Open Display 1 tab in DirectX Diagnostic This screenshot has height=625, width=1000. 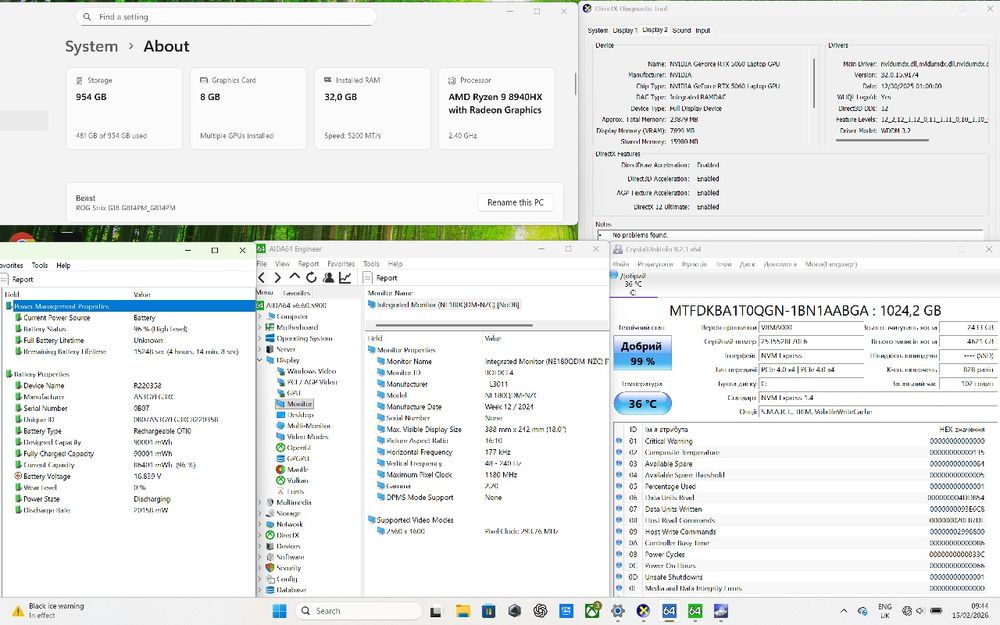pos(624,30)
